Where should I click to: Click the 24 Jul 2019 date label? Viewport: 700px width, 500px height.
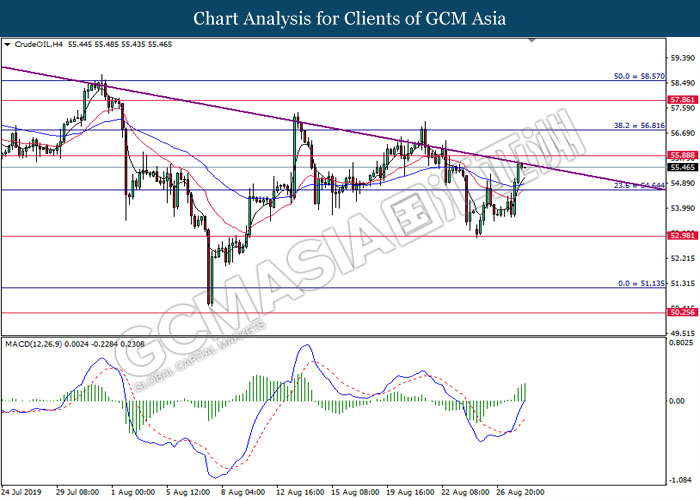[x=21, y=492]
